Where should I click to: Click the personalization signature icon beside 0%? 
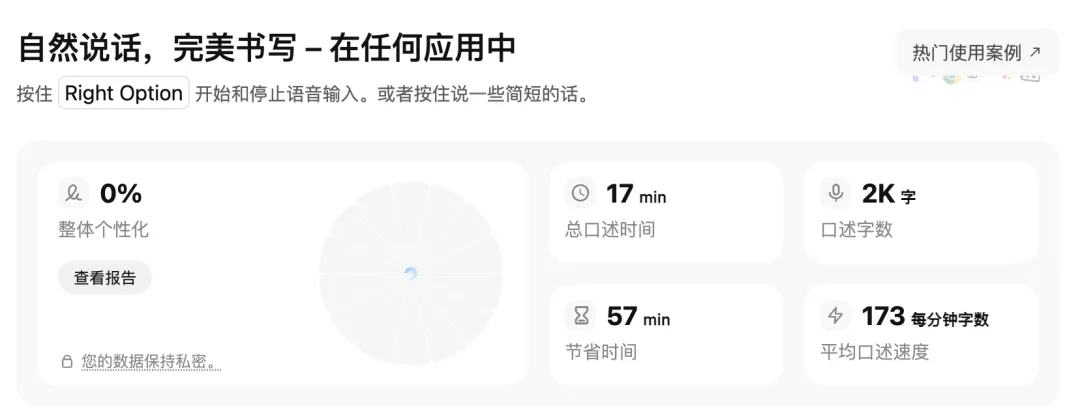(x=73, y=193)
